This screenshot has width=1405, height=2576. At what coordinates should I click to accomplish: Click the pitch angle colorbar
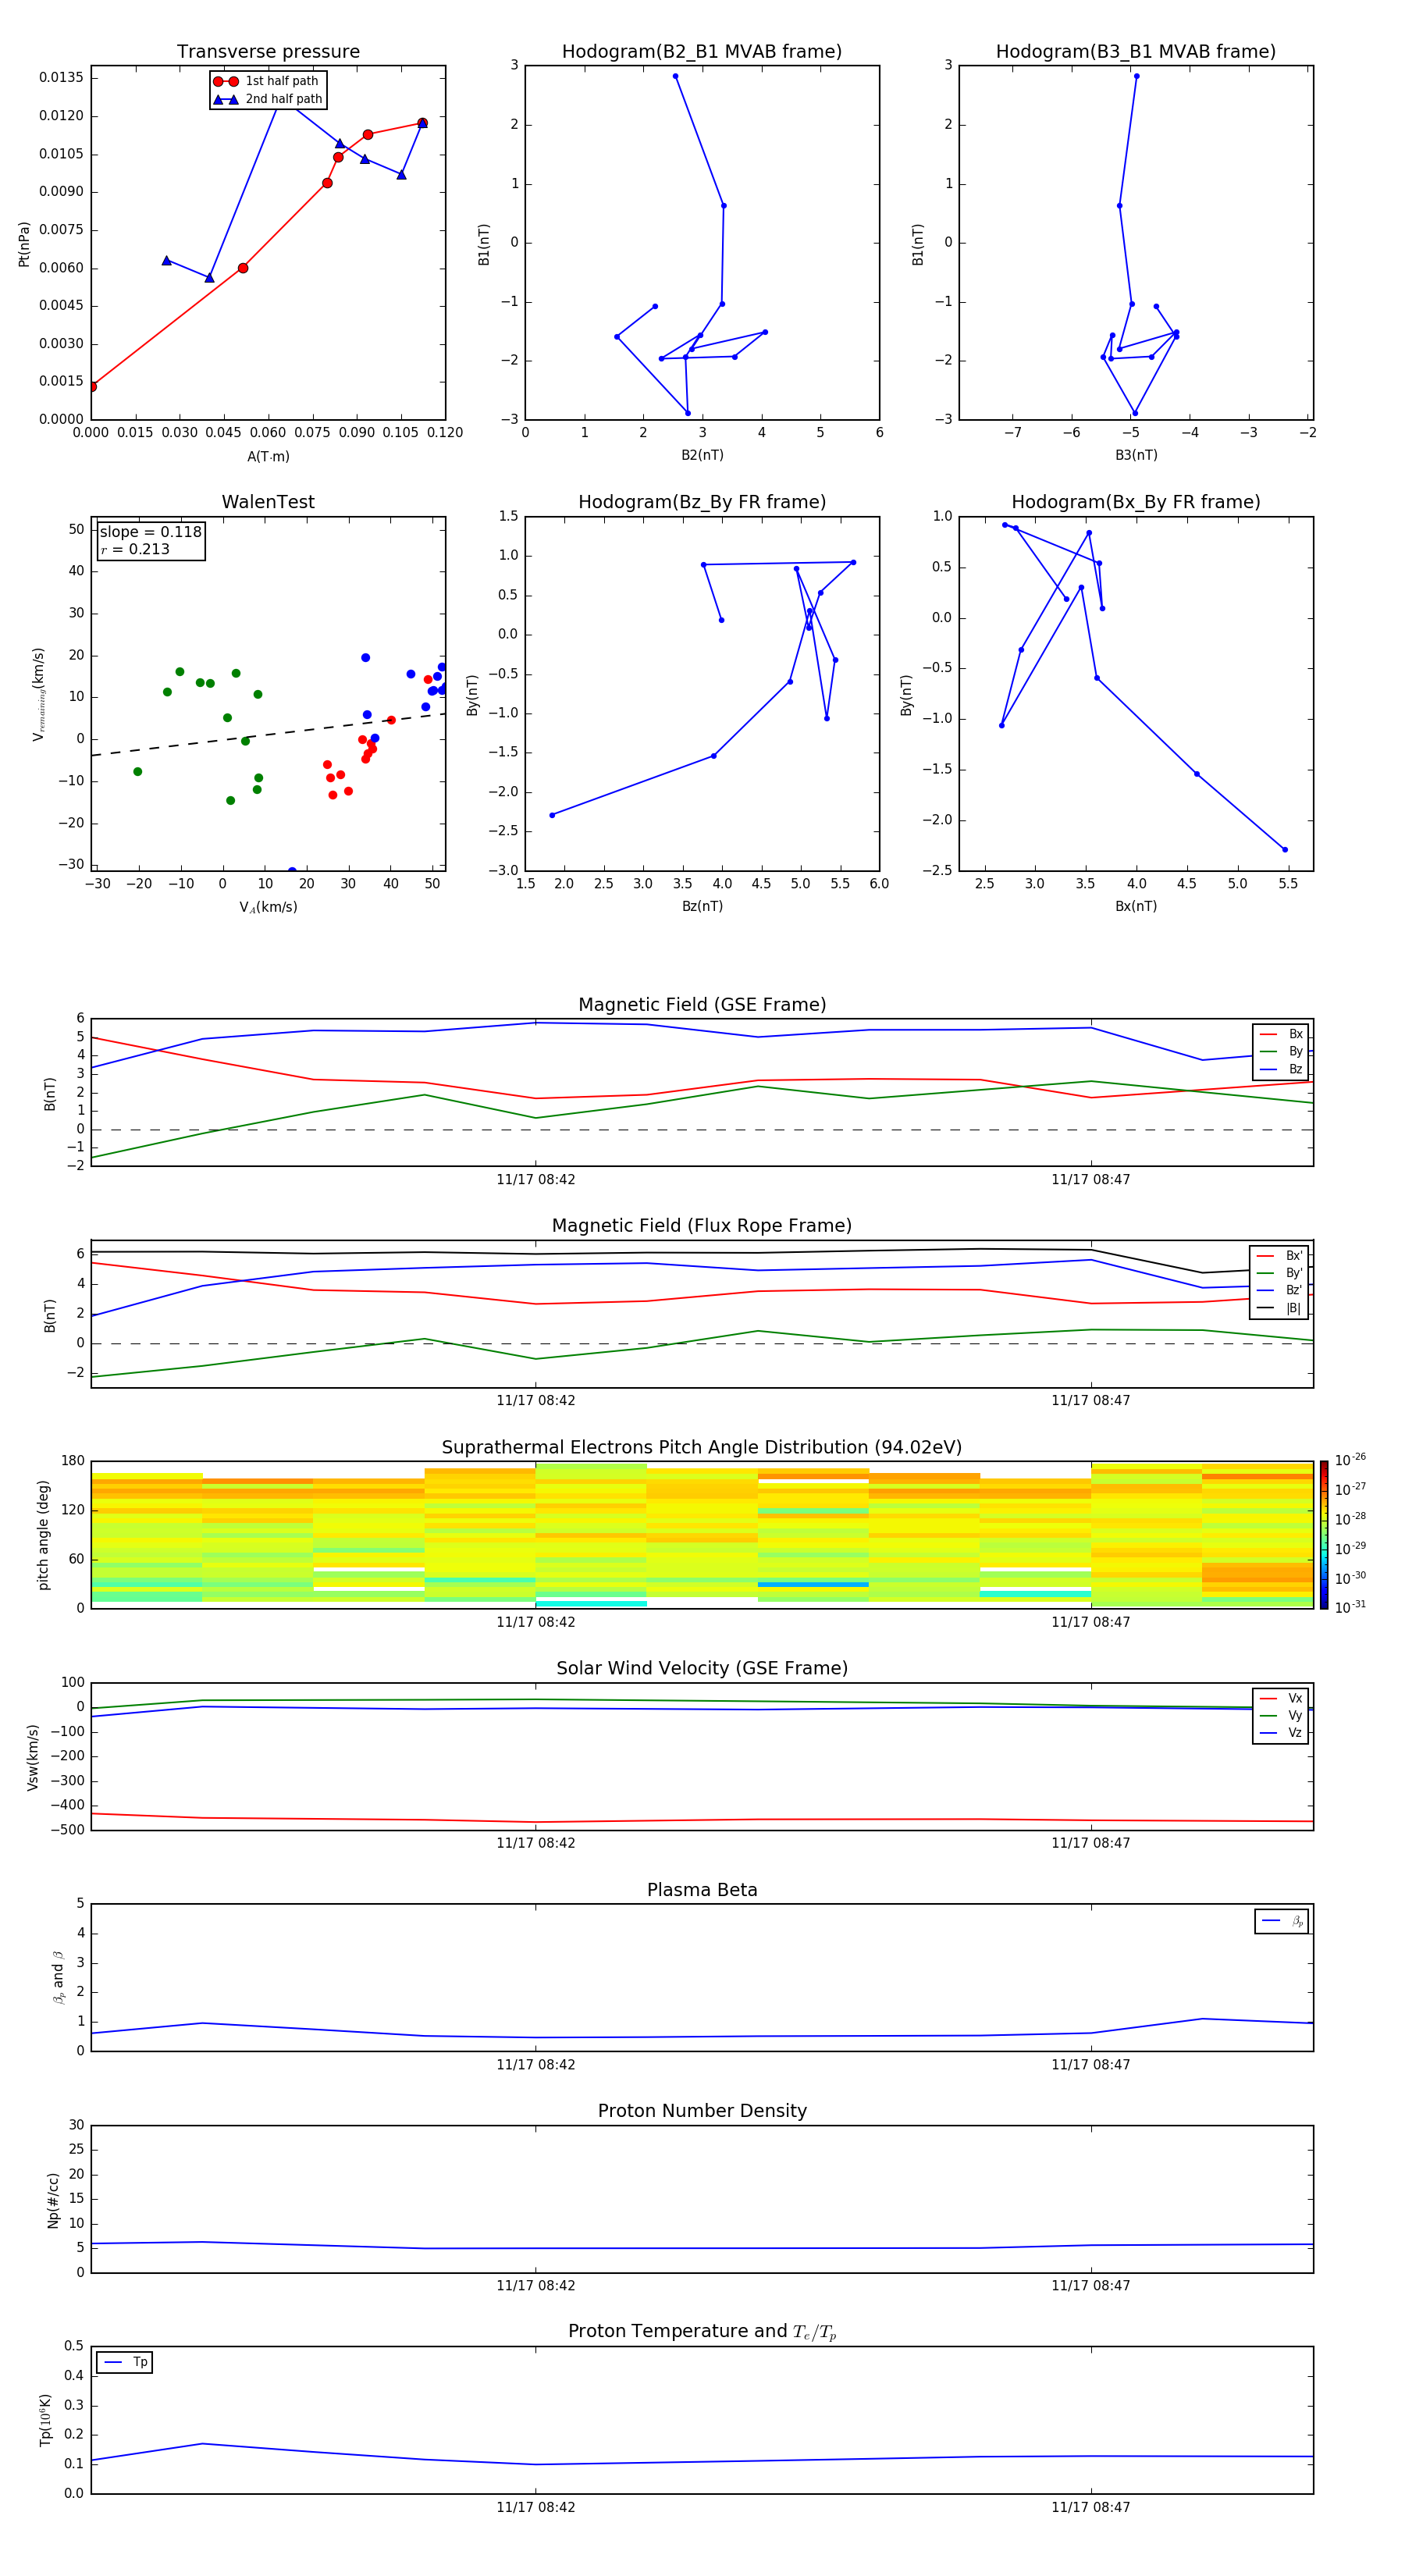point(1324,1535)
